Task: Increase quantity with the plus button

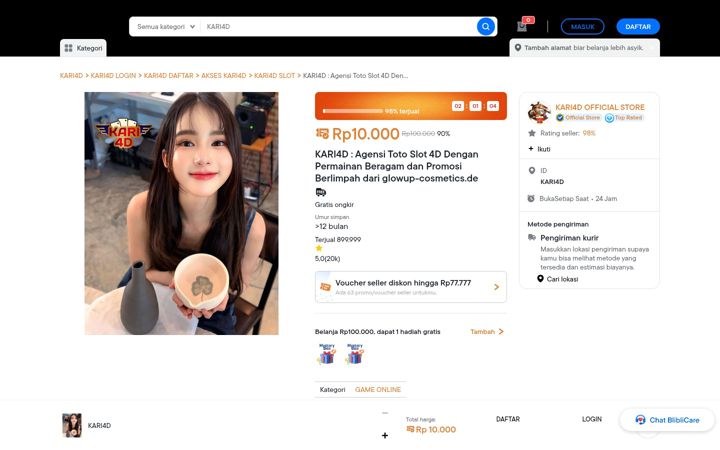Action: pos(385,435)
